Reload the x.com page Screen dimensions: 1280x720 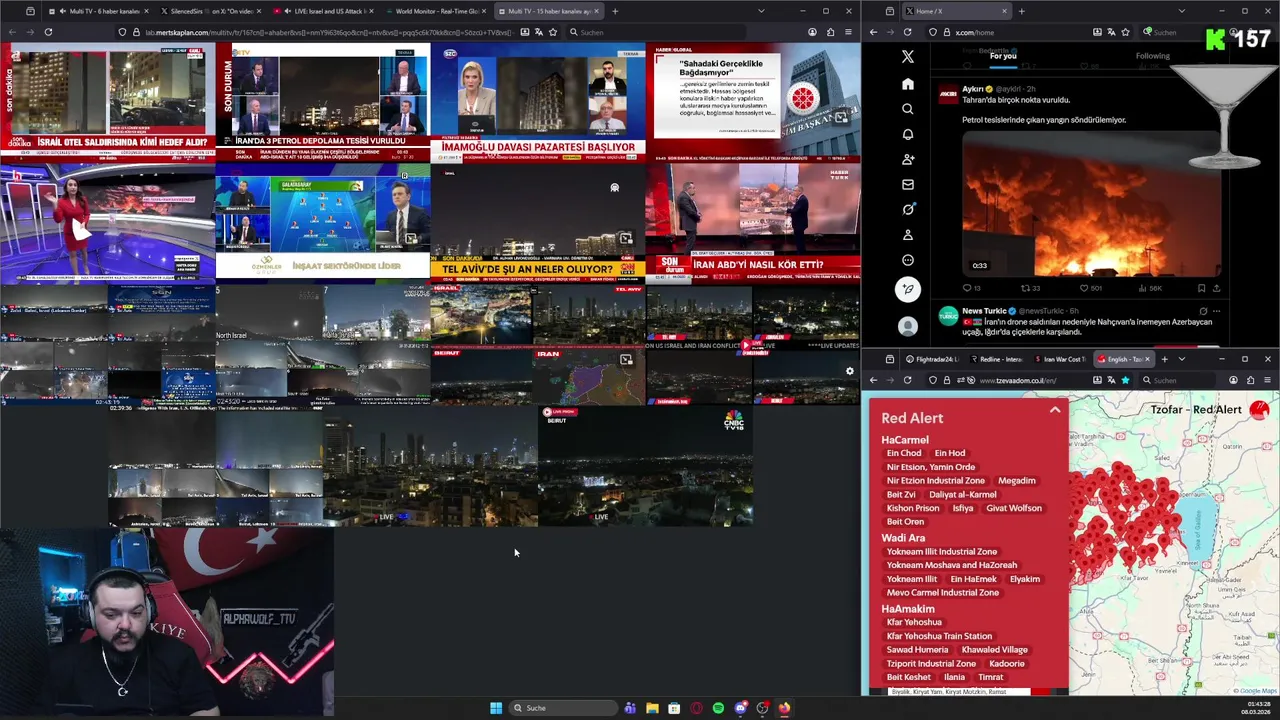coord(907,32)
